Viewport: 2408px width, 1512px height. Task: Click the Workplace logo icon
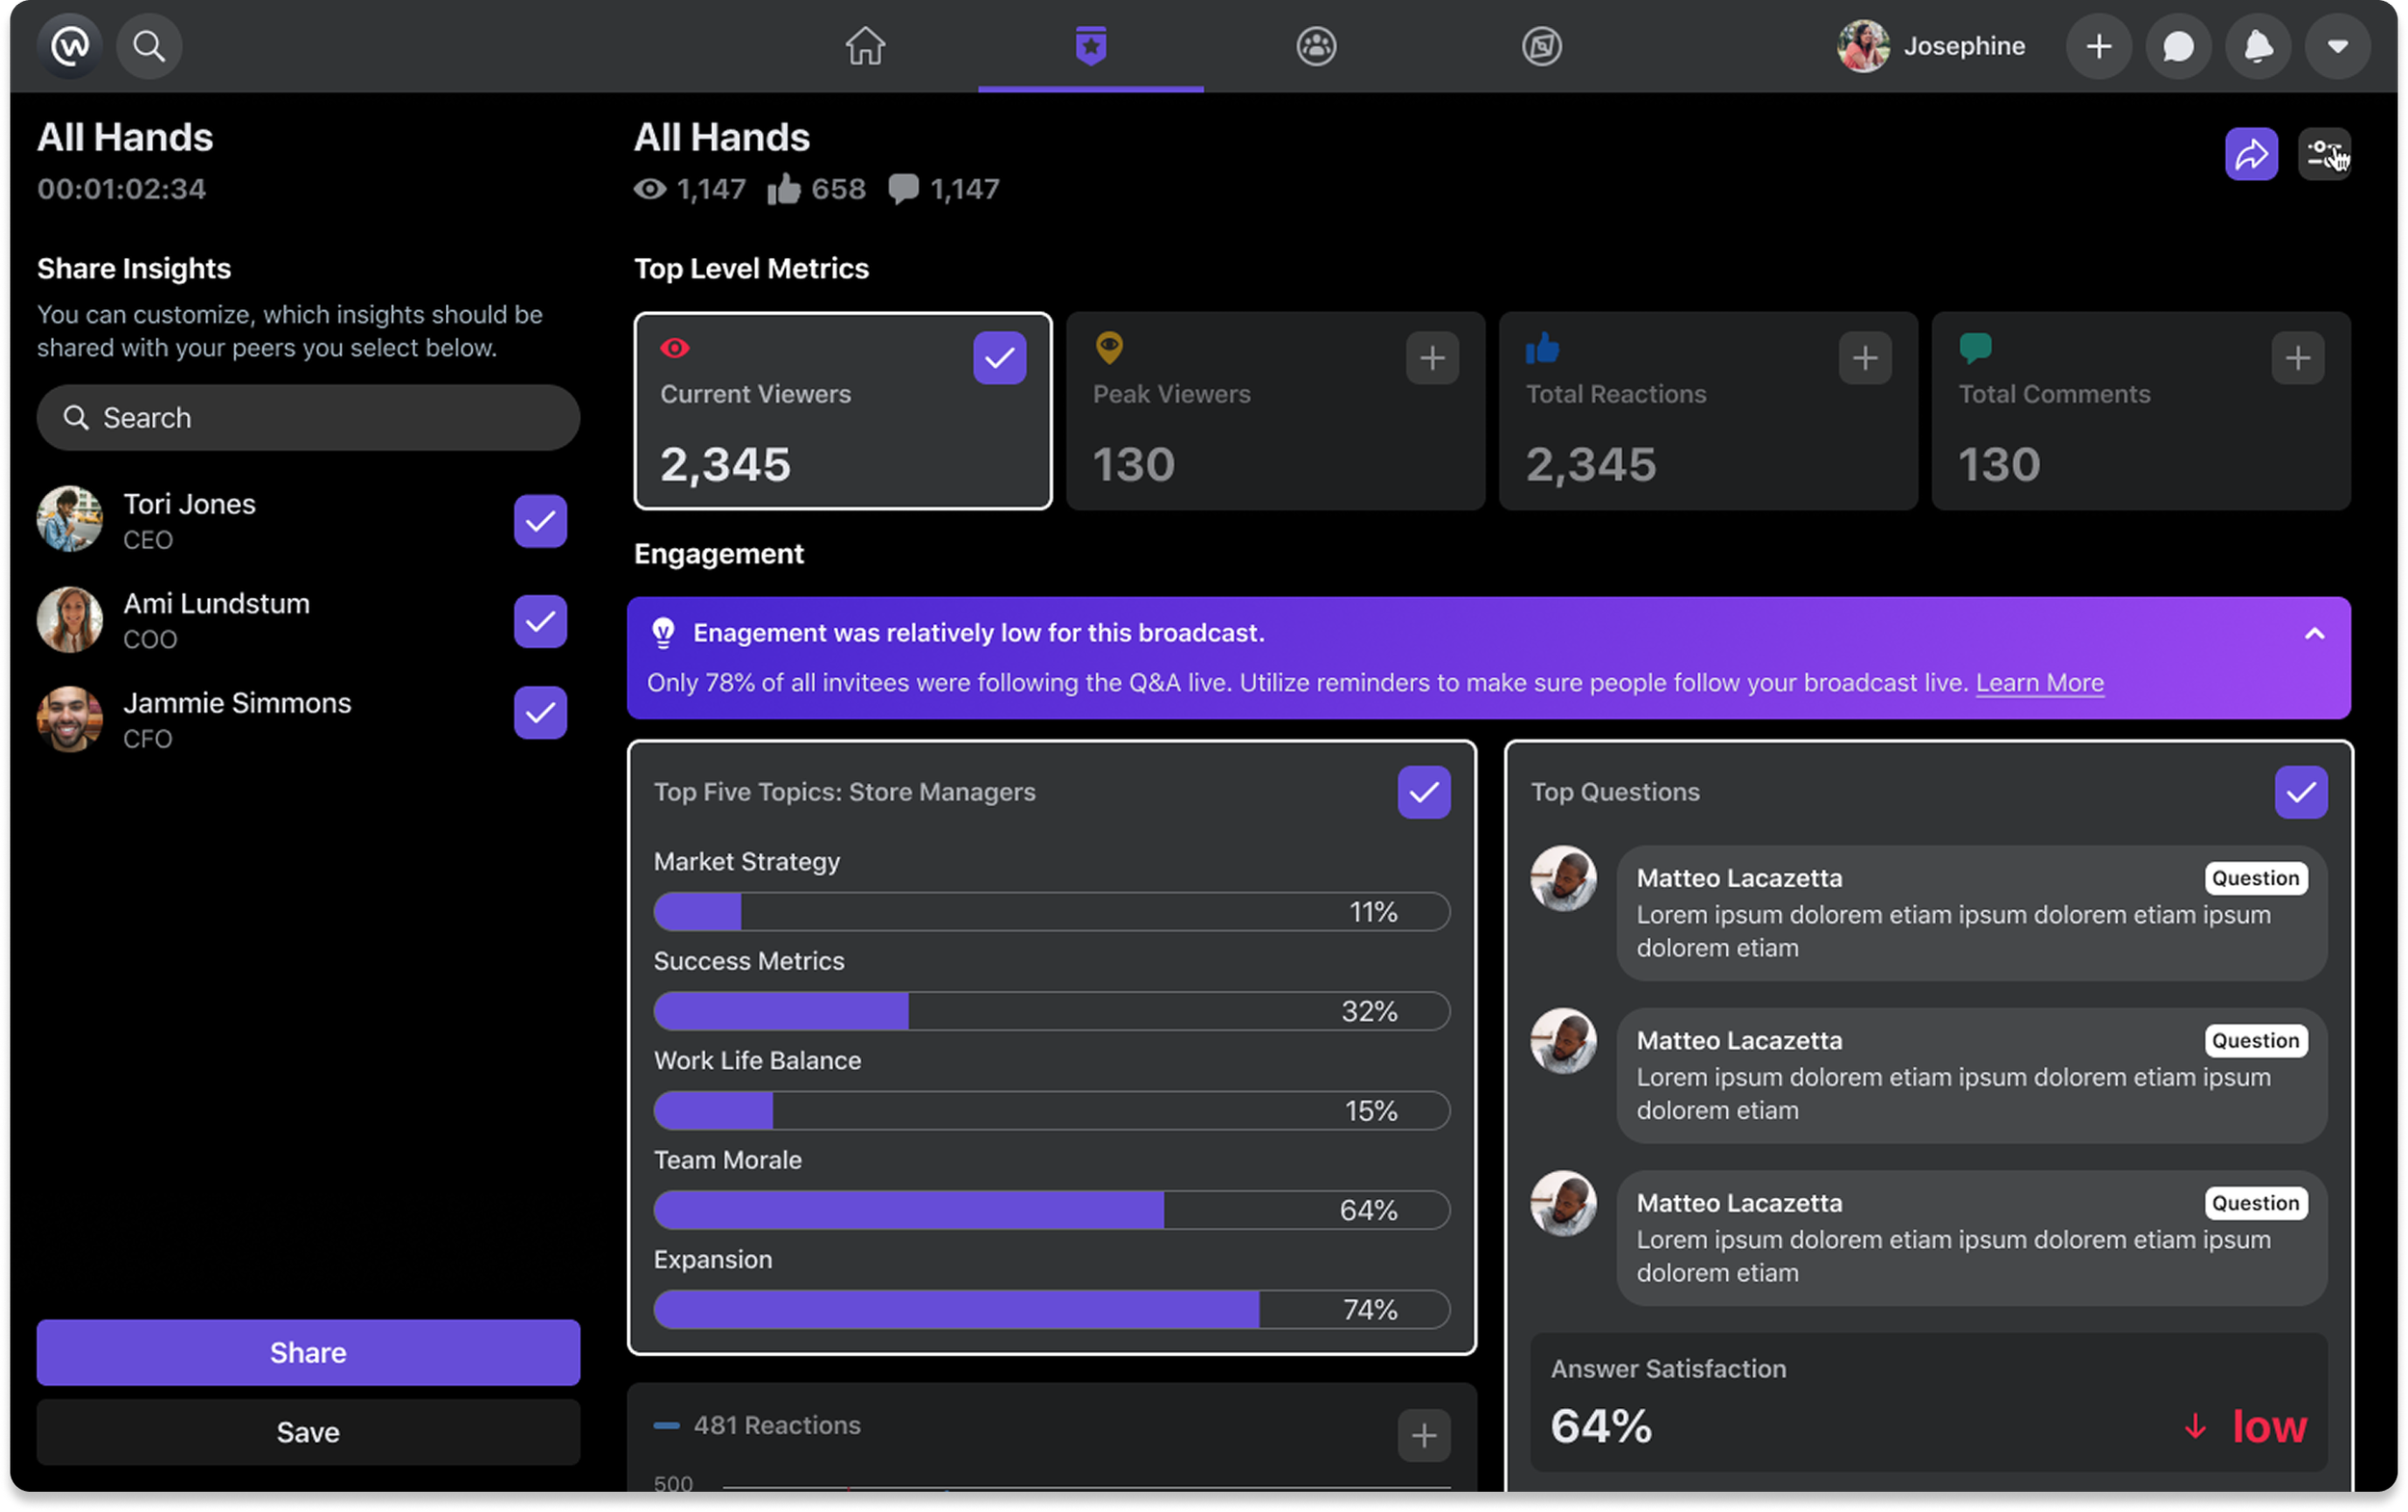pyautogui.click(x=69, y=46)
